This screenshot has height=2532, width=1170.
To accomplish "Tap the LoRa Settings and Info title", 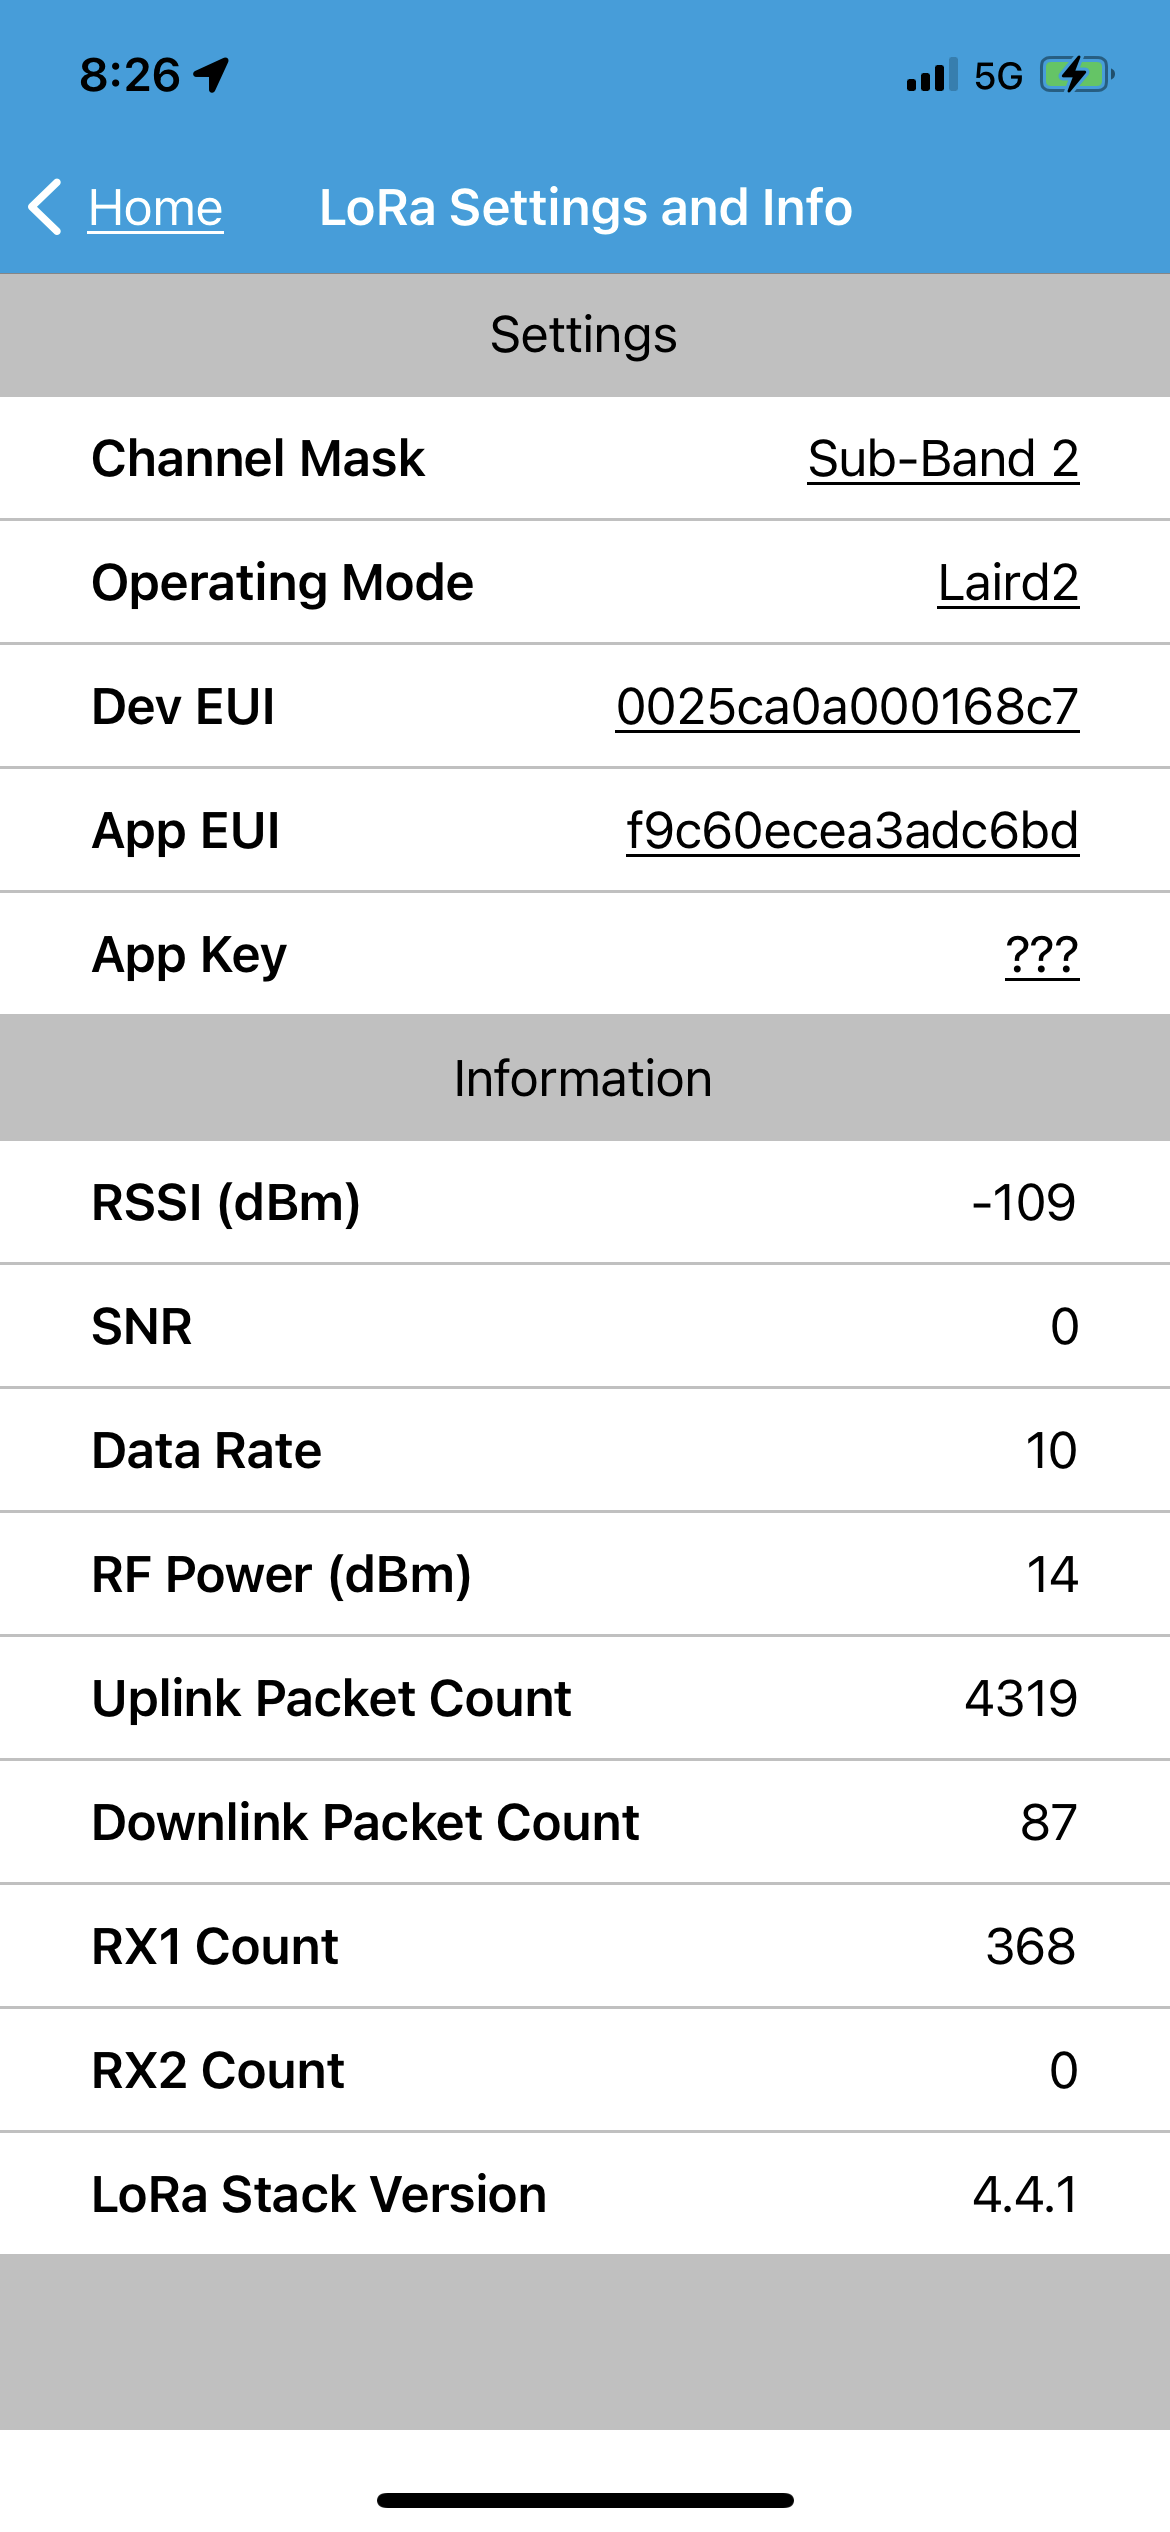I will 585,208.
